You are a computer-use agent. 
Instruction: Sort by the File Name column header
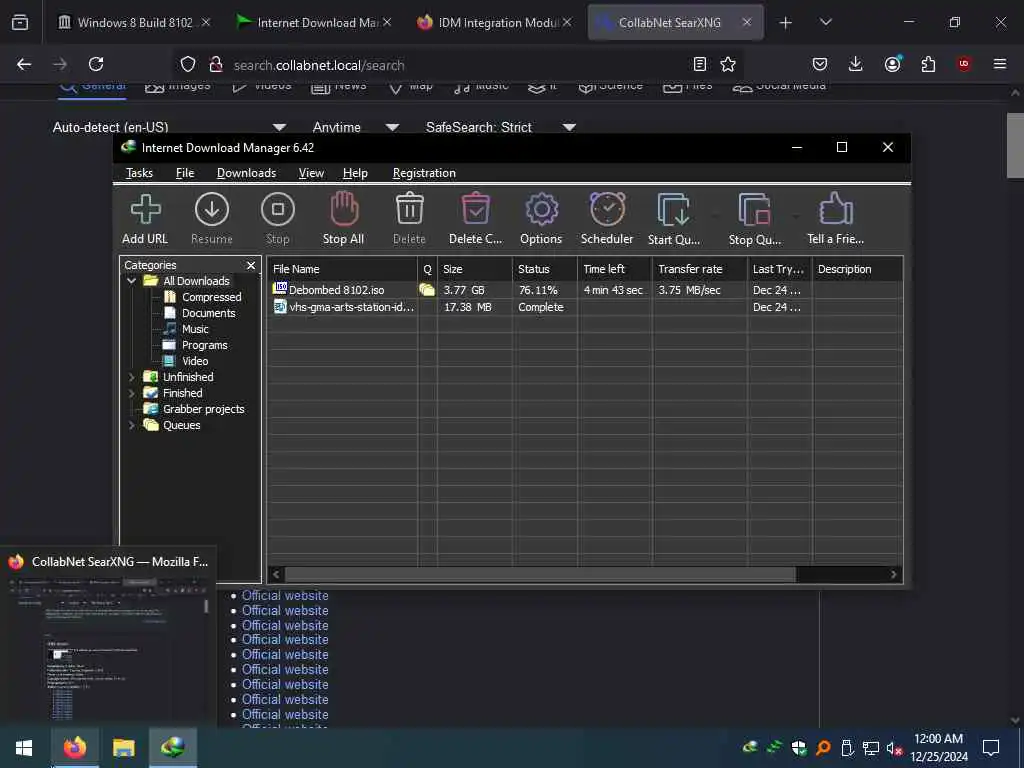(343, 269)
